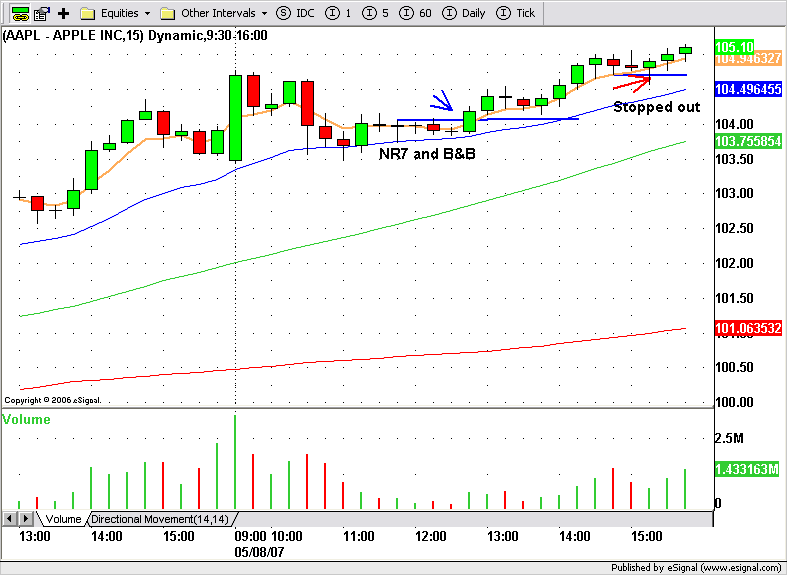
Task: Click the Equities folder icon
Action: (x=88, y=14)
